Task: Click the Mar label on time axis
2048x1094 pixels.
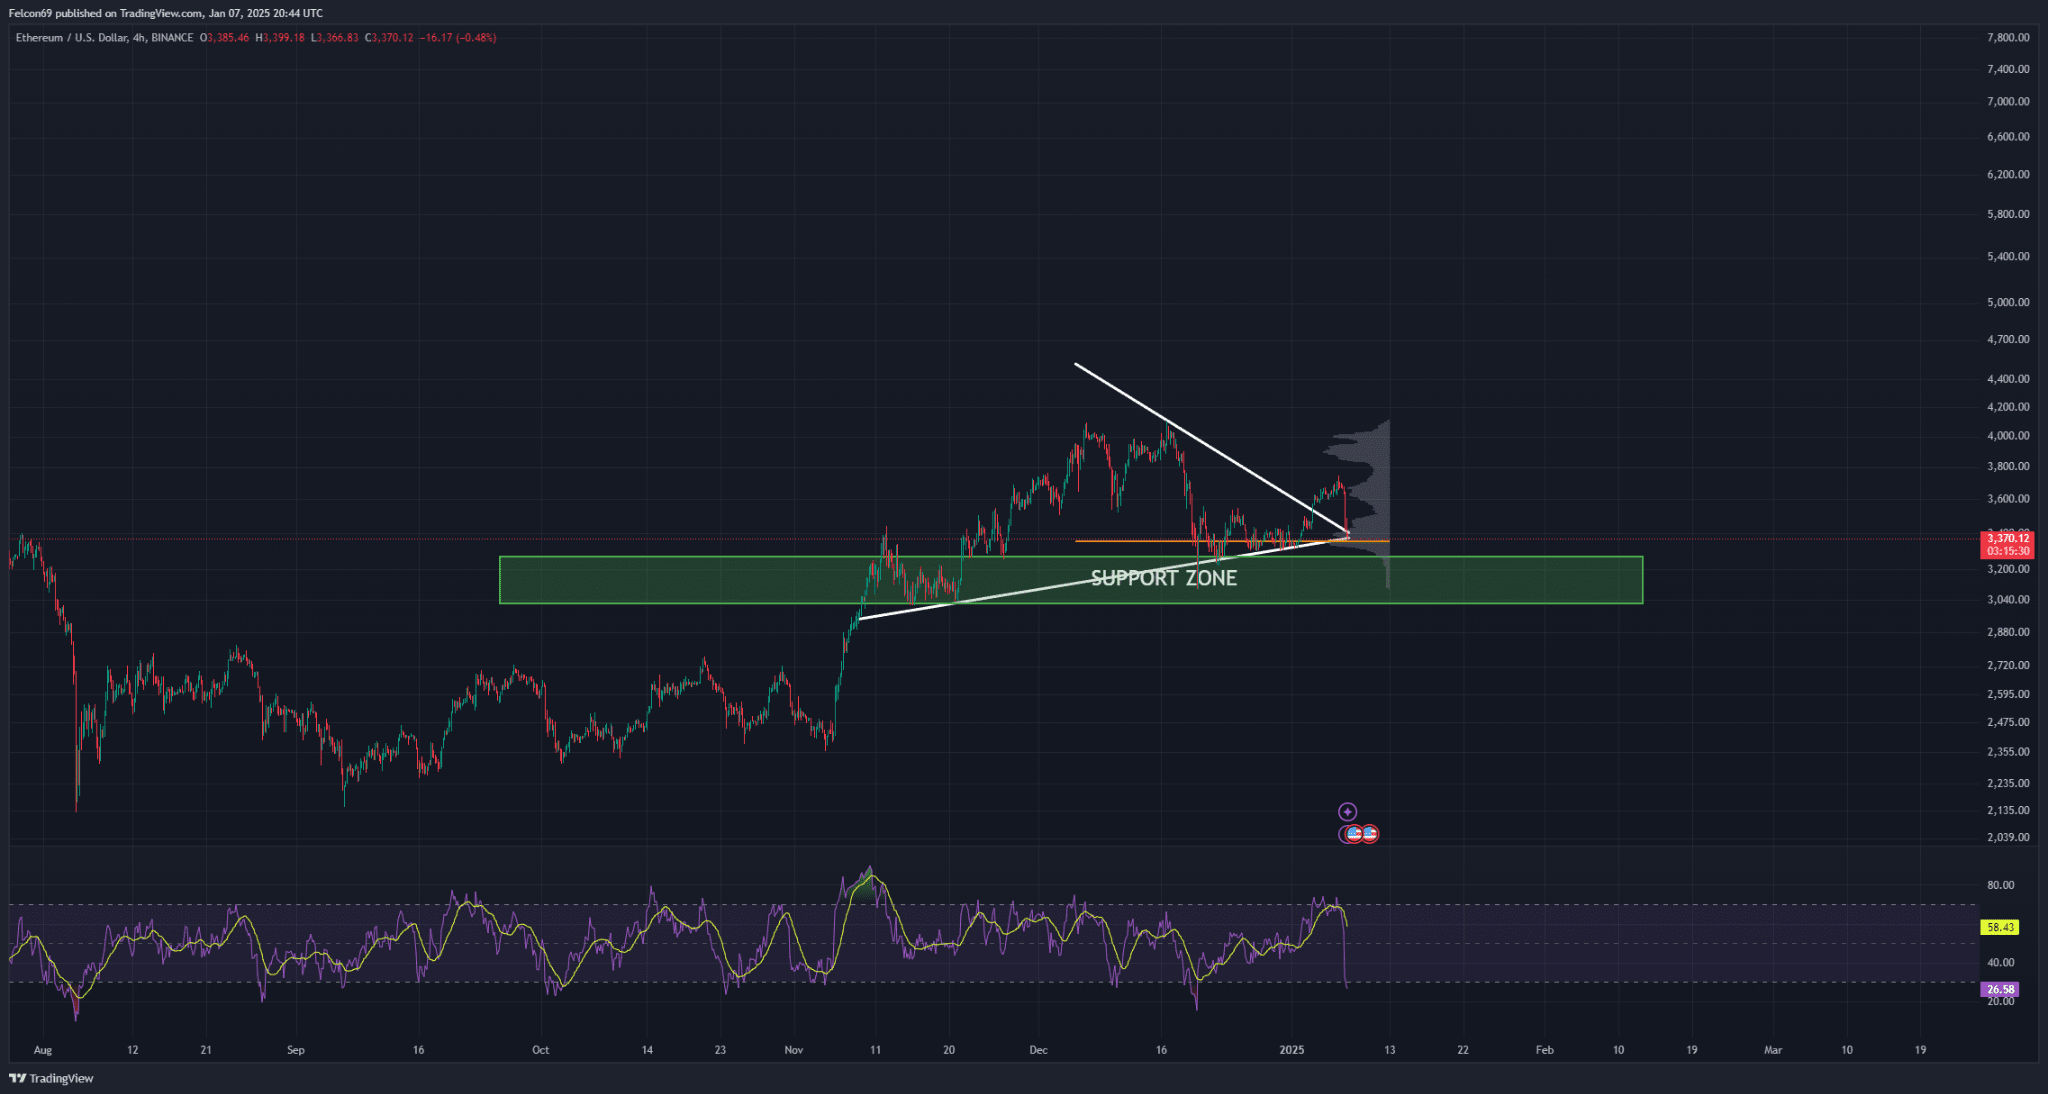Action: 1773,1050
